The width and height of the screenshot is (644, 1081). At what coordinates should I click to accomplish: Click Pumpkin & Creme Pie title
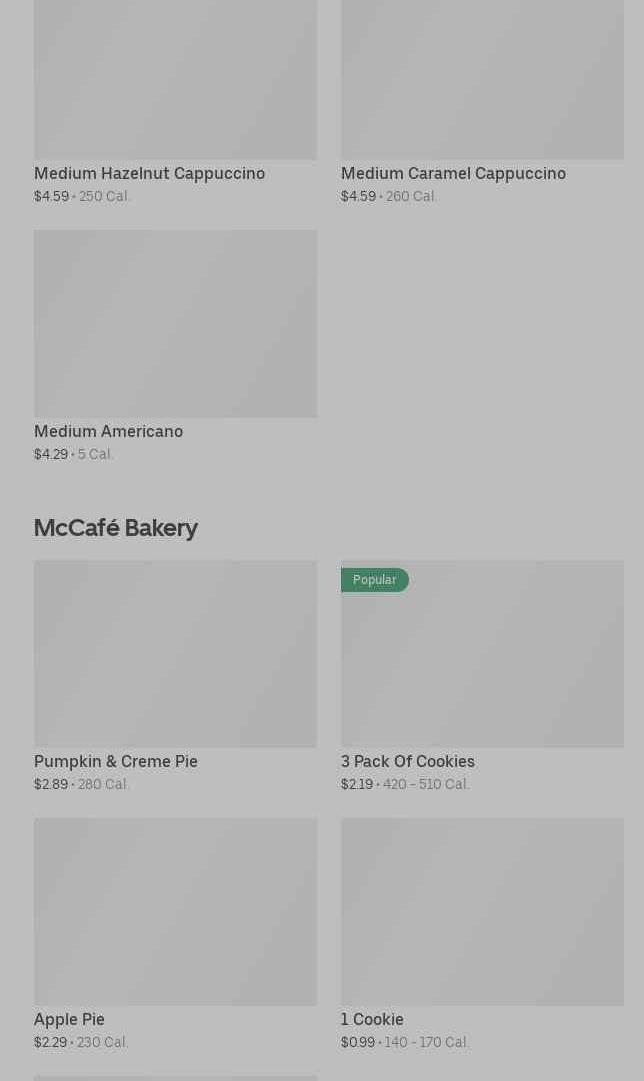click(x=116, y=761)
